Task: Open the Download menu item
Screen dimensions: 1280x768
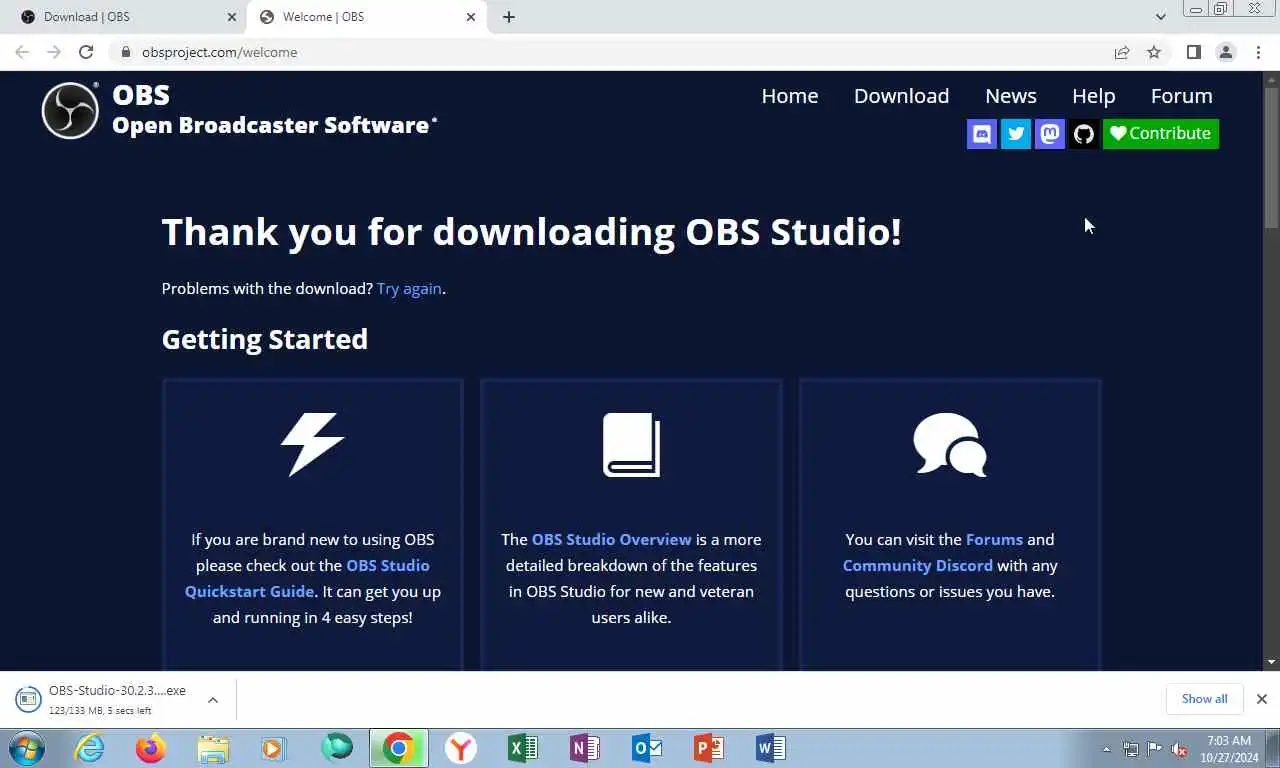Action: [901, 96]
